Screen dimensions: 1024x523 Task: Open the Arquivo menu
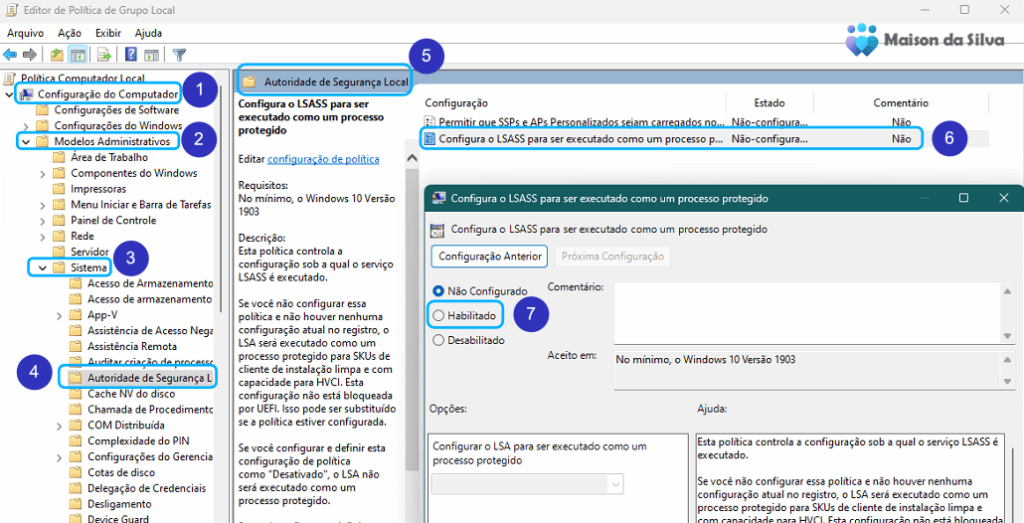(x=25, y=33)
